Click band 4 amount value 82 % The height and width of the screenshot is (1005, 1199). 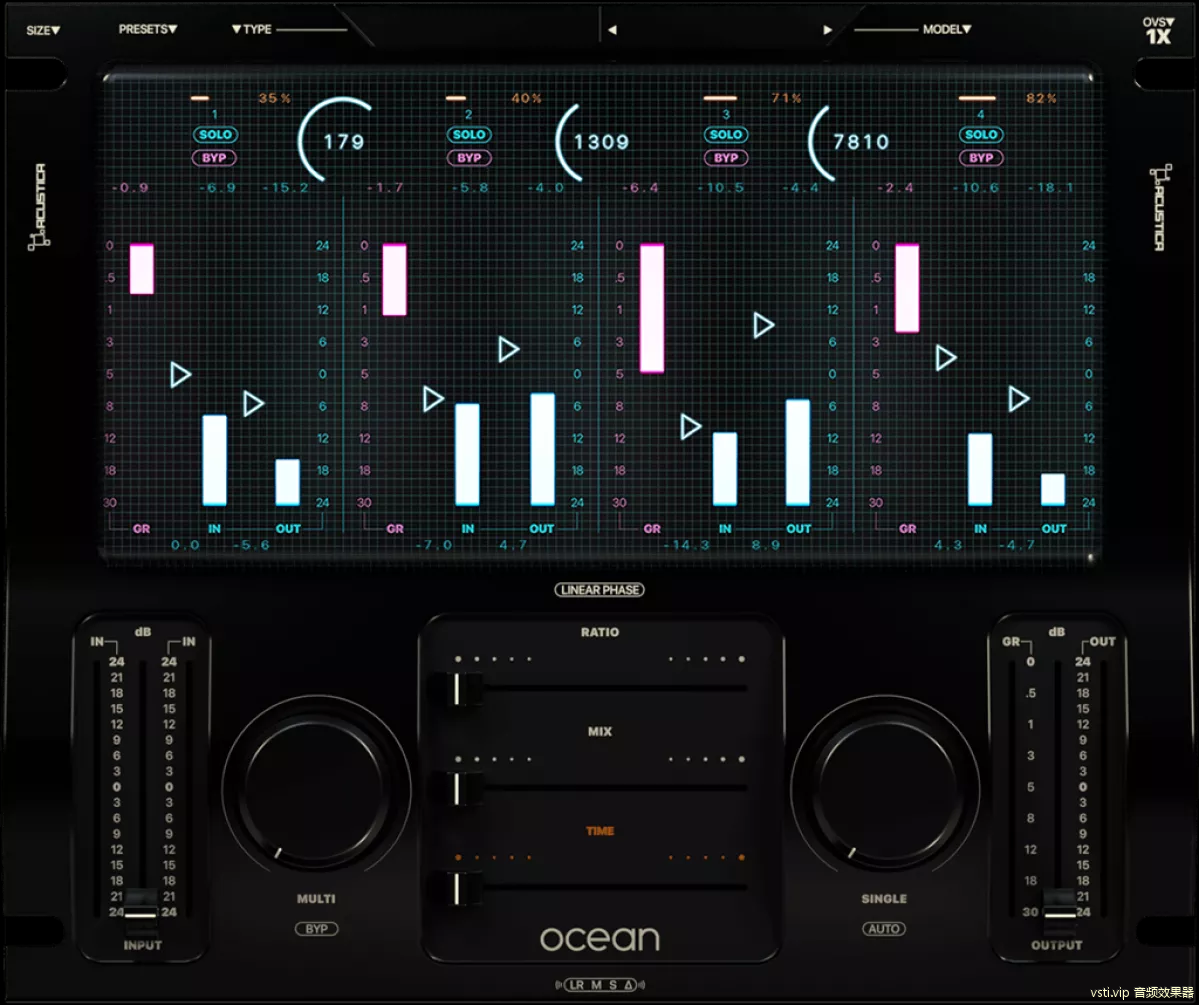coord(1041,98)
